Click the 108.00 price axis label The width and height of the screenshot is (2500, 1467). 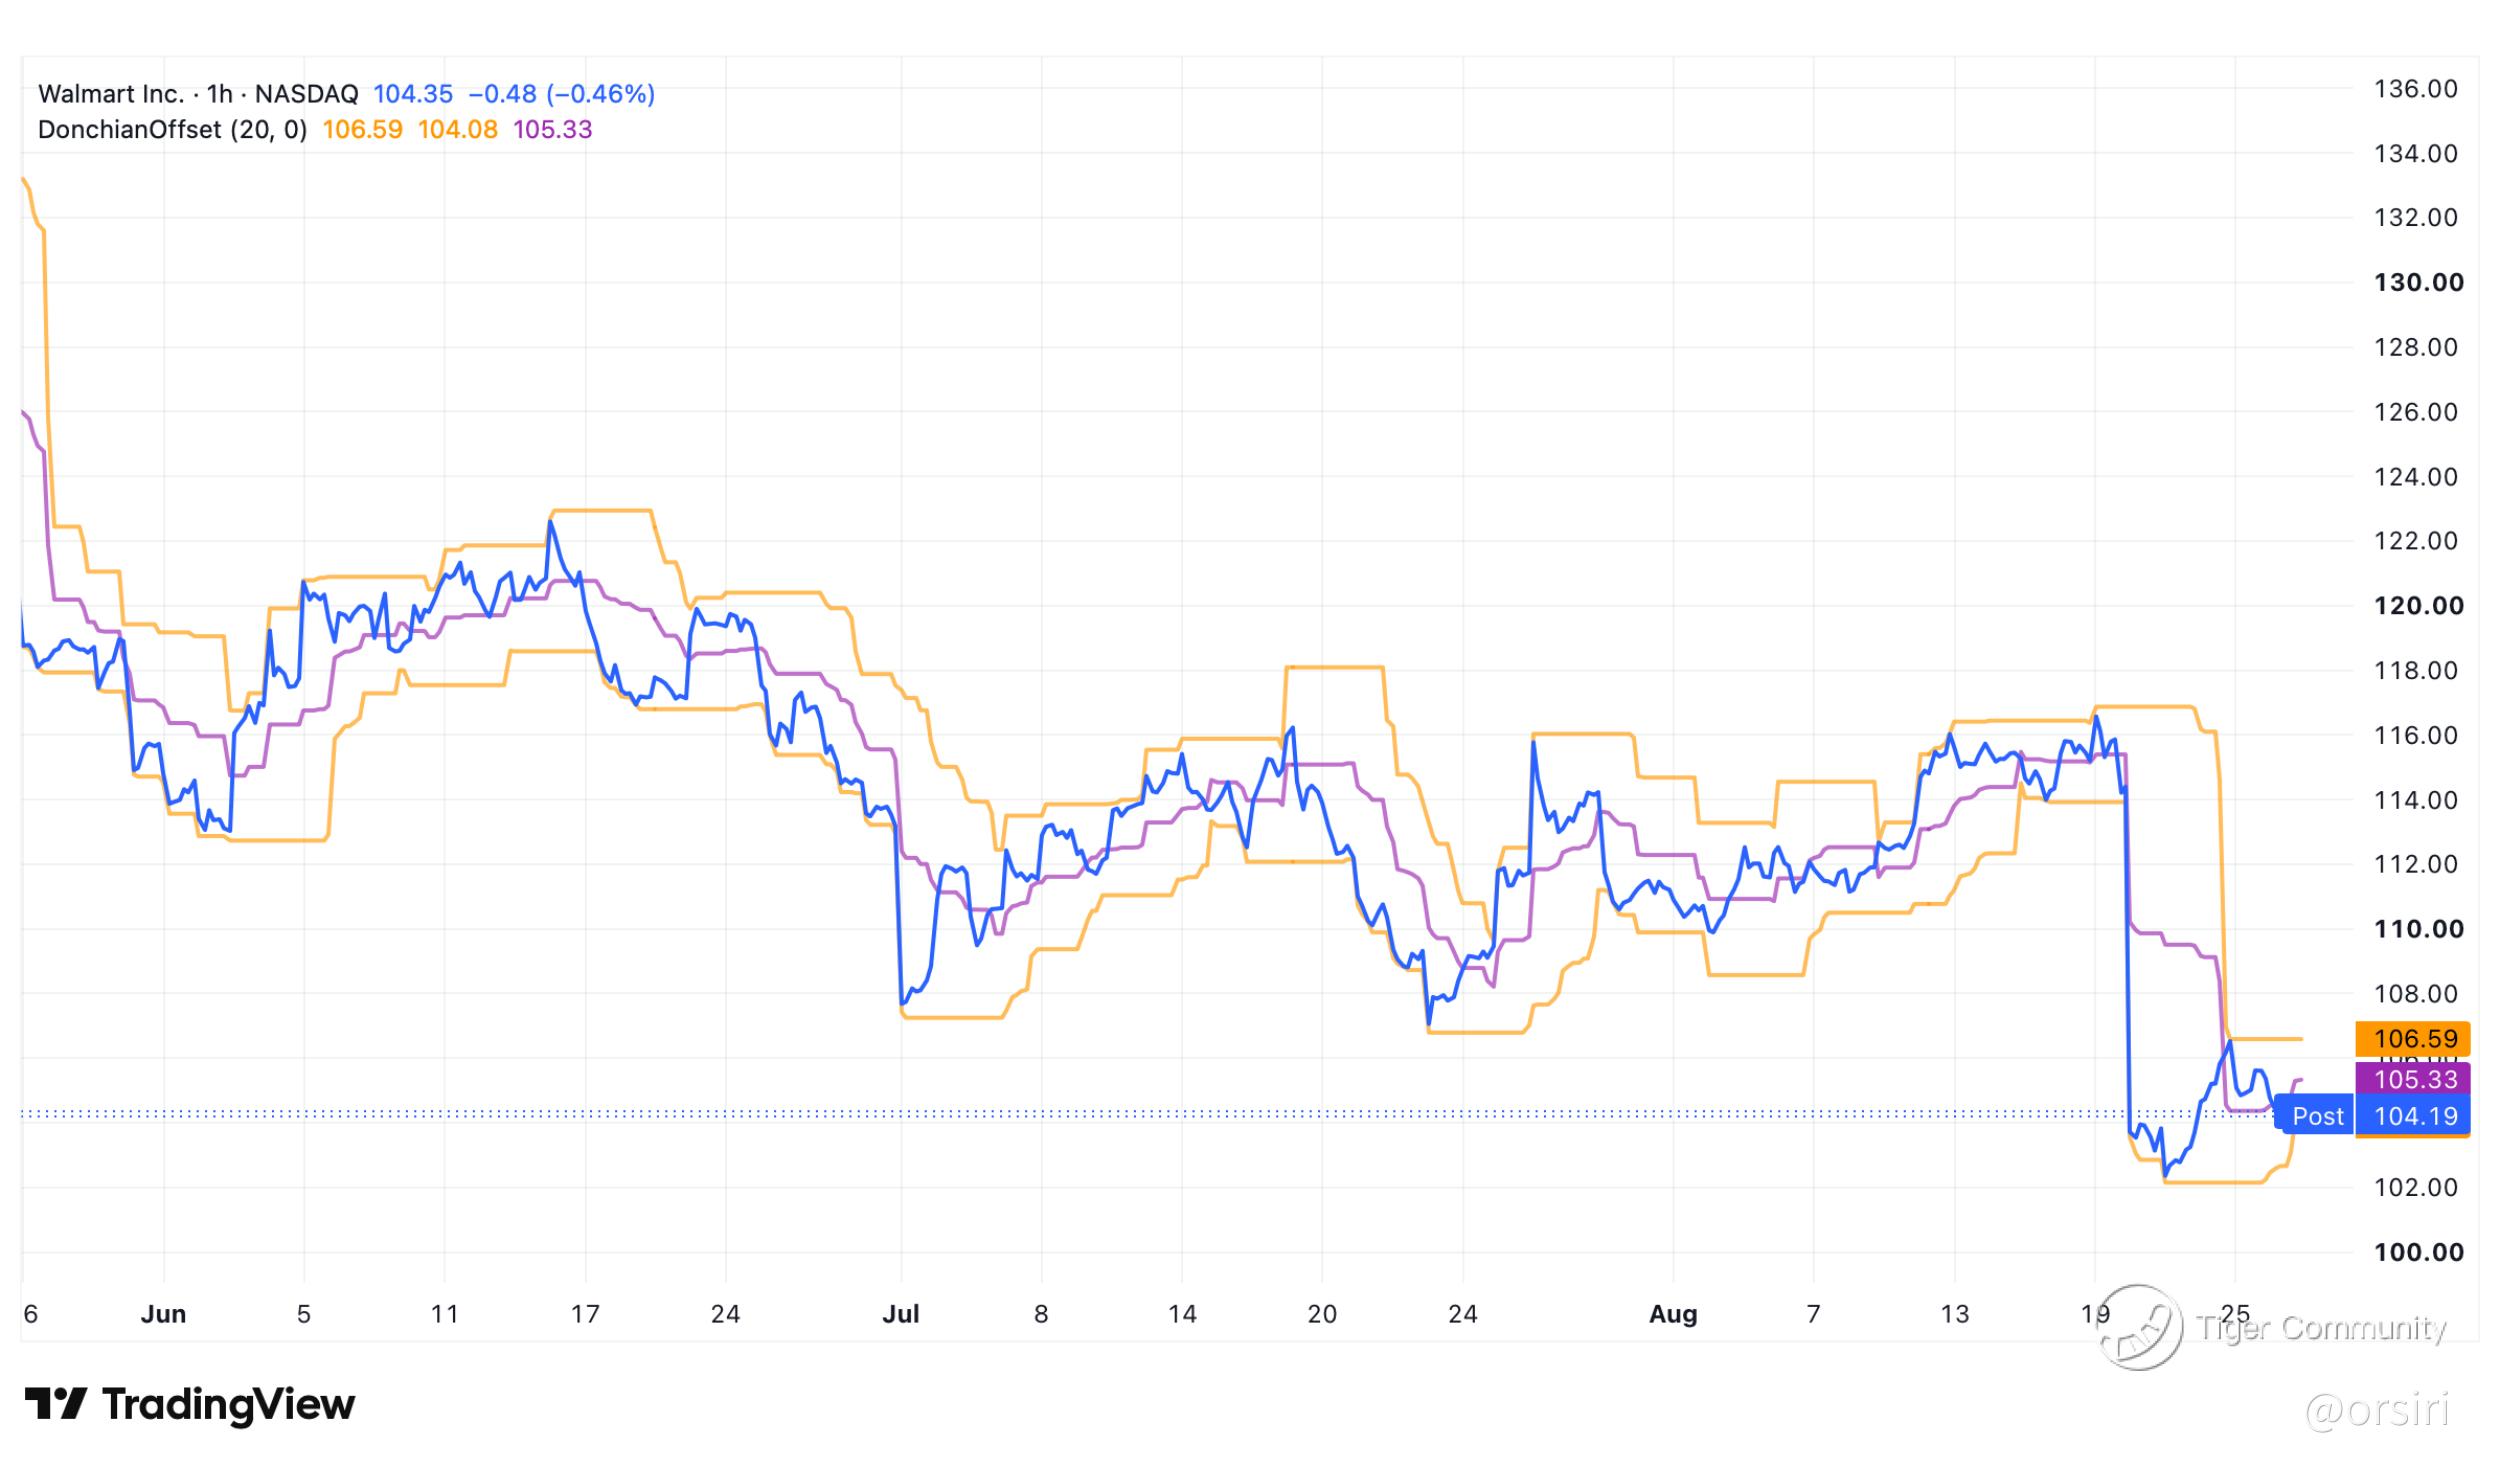(2416, 993)
